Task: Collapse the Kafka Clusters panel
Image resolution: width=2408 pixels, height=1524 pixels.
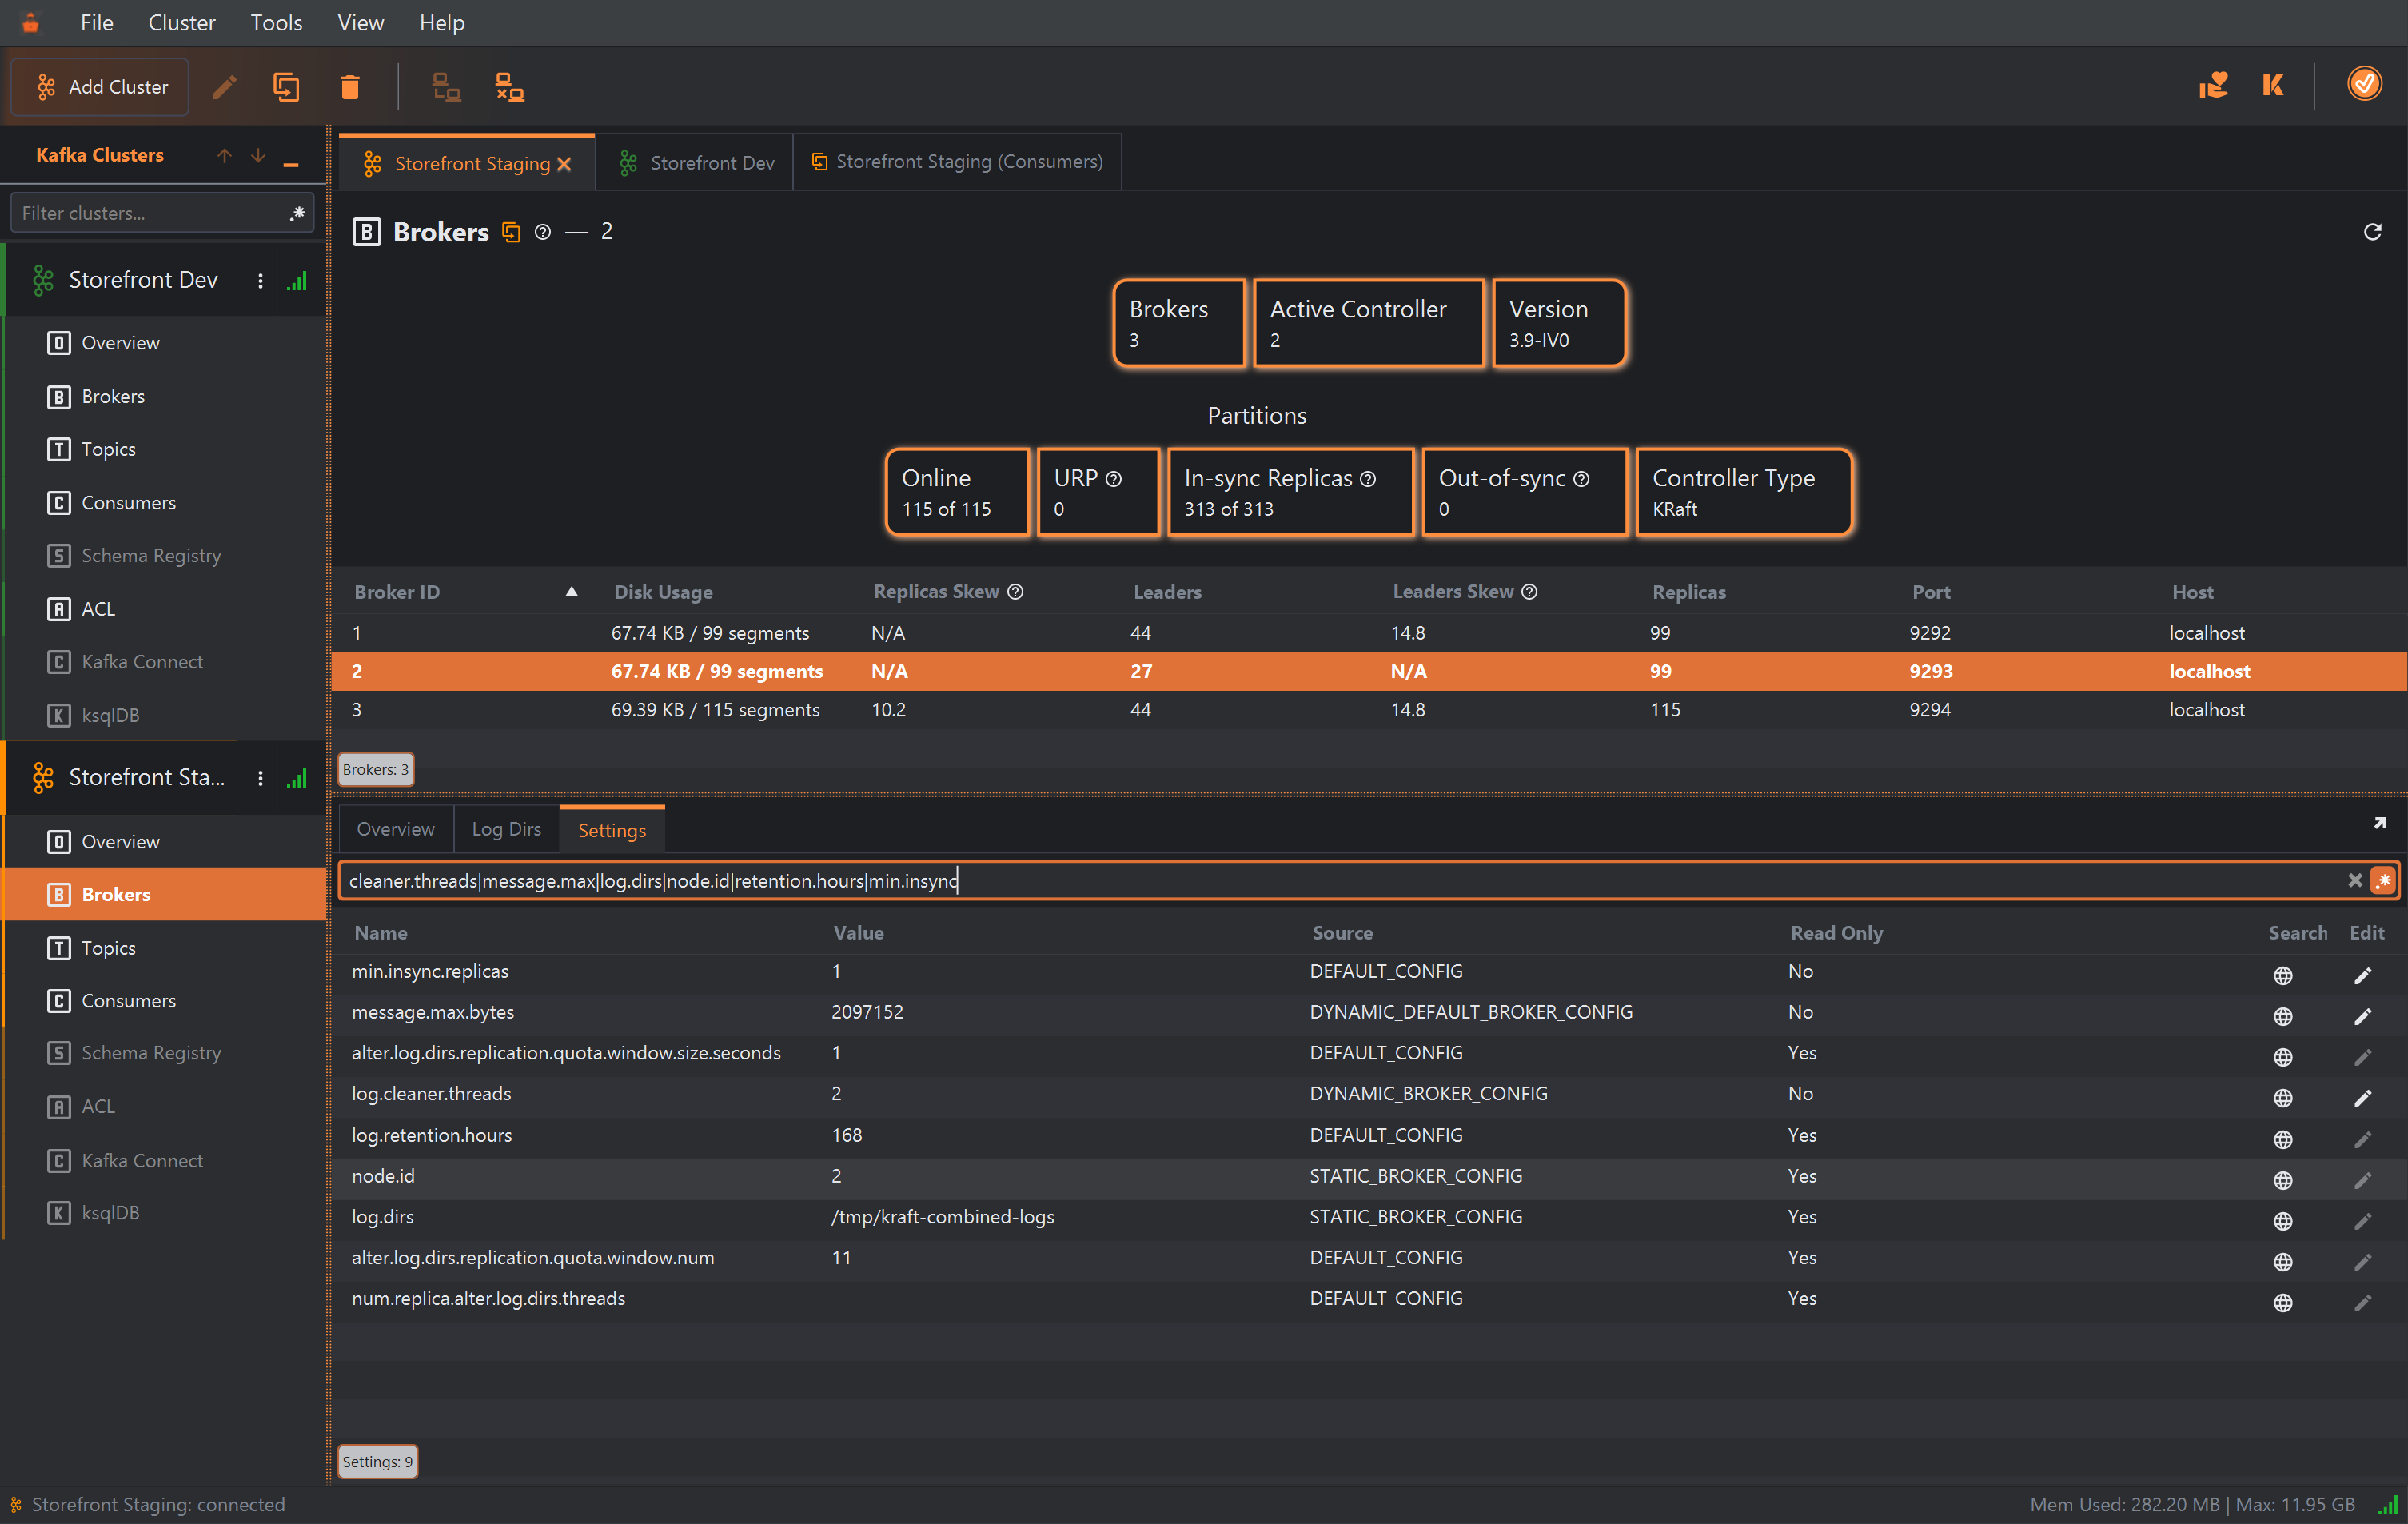Action: [x=291, y=162]
